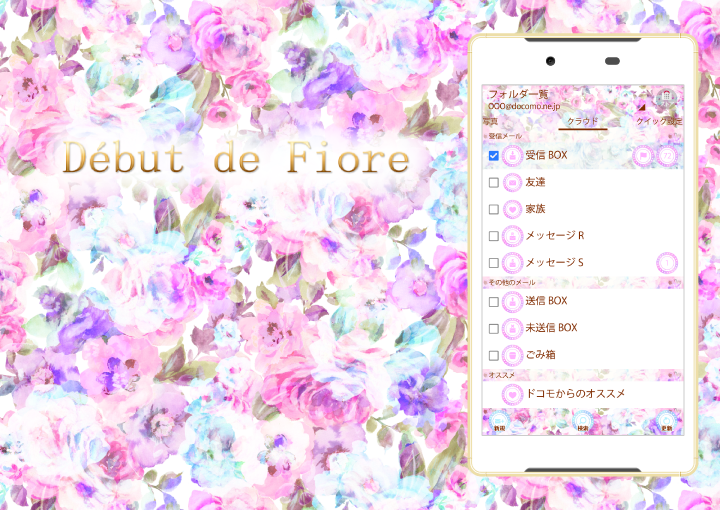Screen dimensions: 720x510
Task: Click the ごみ箱 trash folder icon
Action: [512, 355]
